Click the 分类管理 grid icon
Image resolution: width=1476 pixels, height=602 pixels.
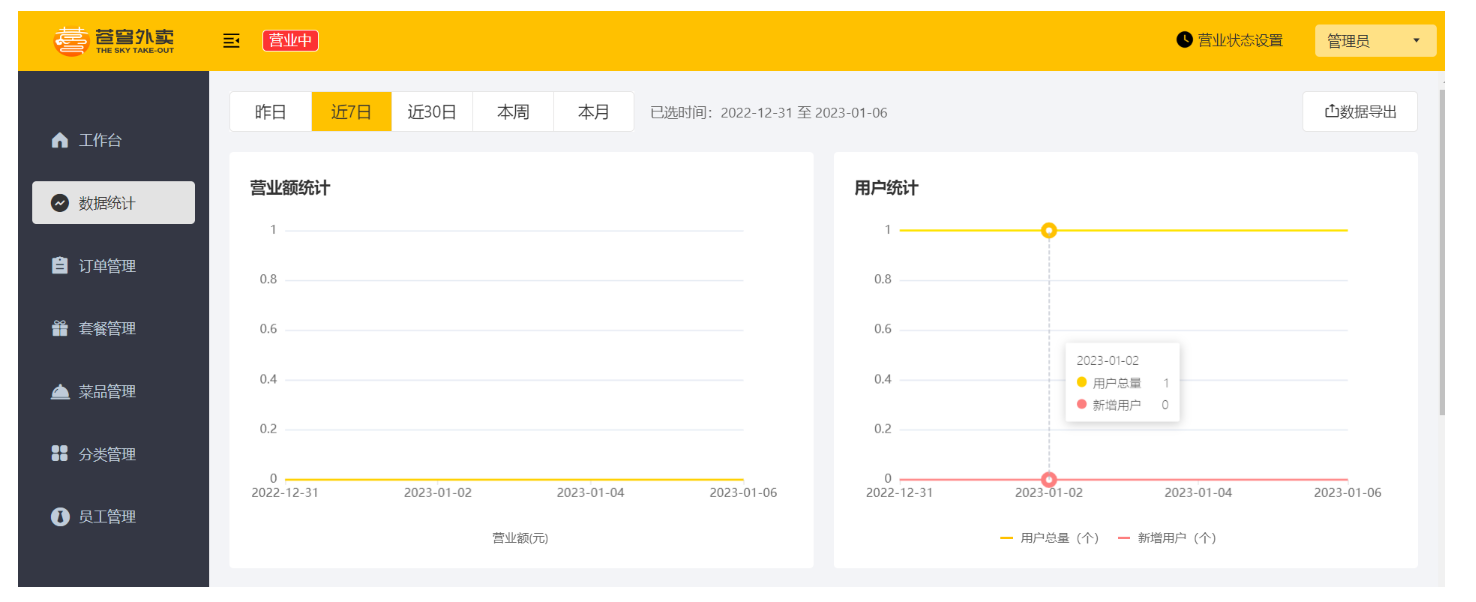60,454
